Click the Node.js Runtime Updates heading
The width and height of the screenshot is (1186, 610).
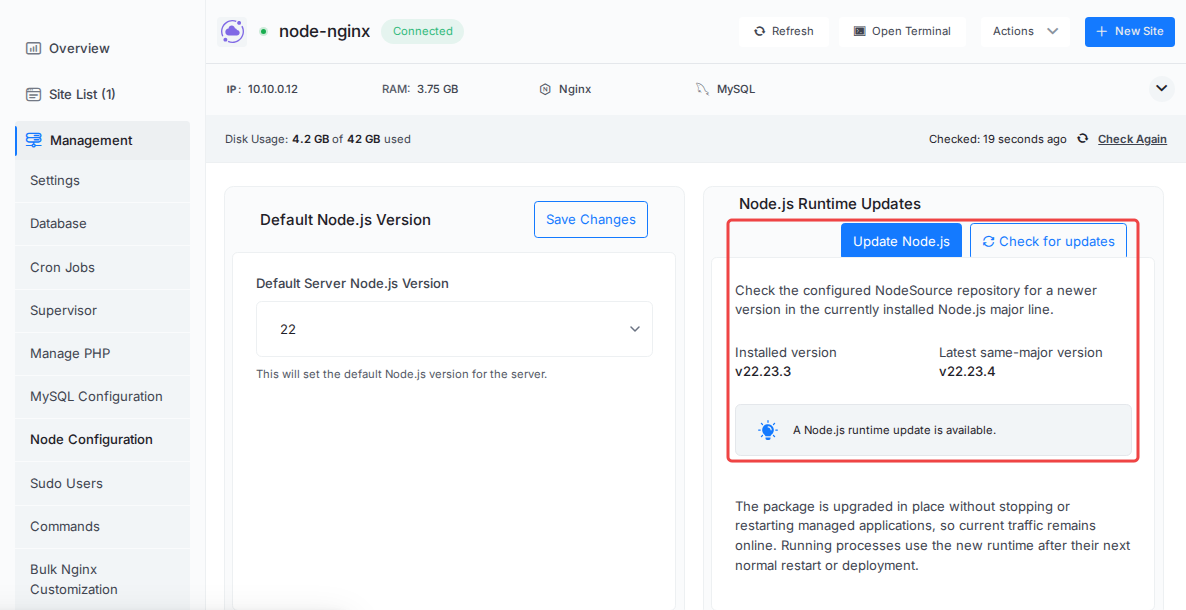830,204
